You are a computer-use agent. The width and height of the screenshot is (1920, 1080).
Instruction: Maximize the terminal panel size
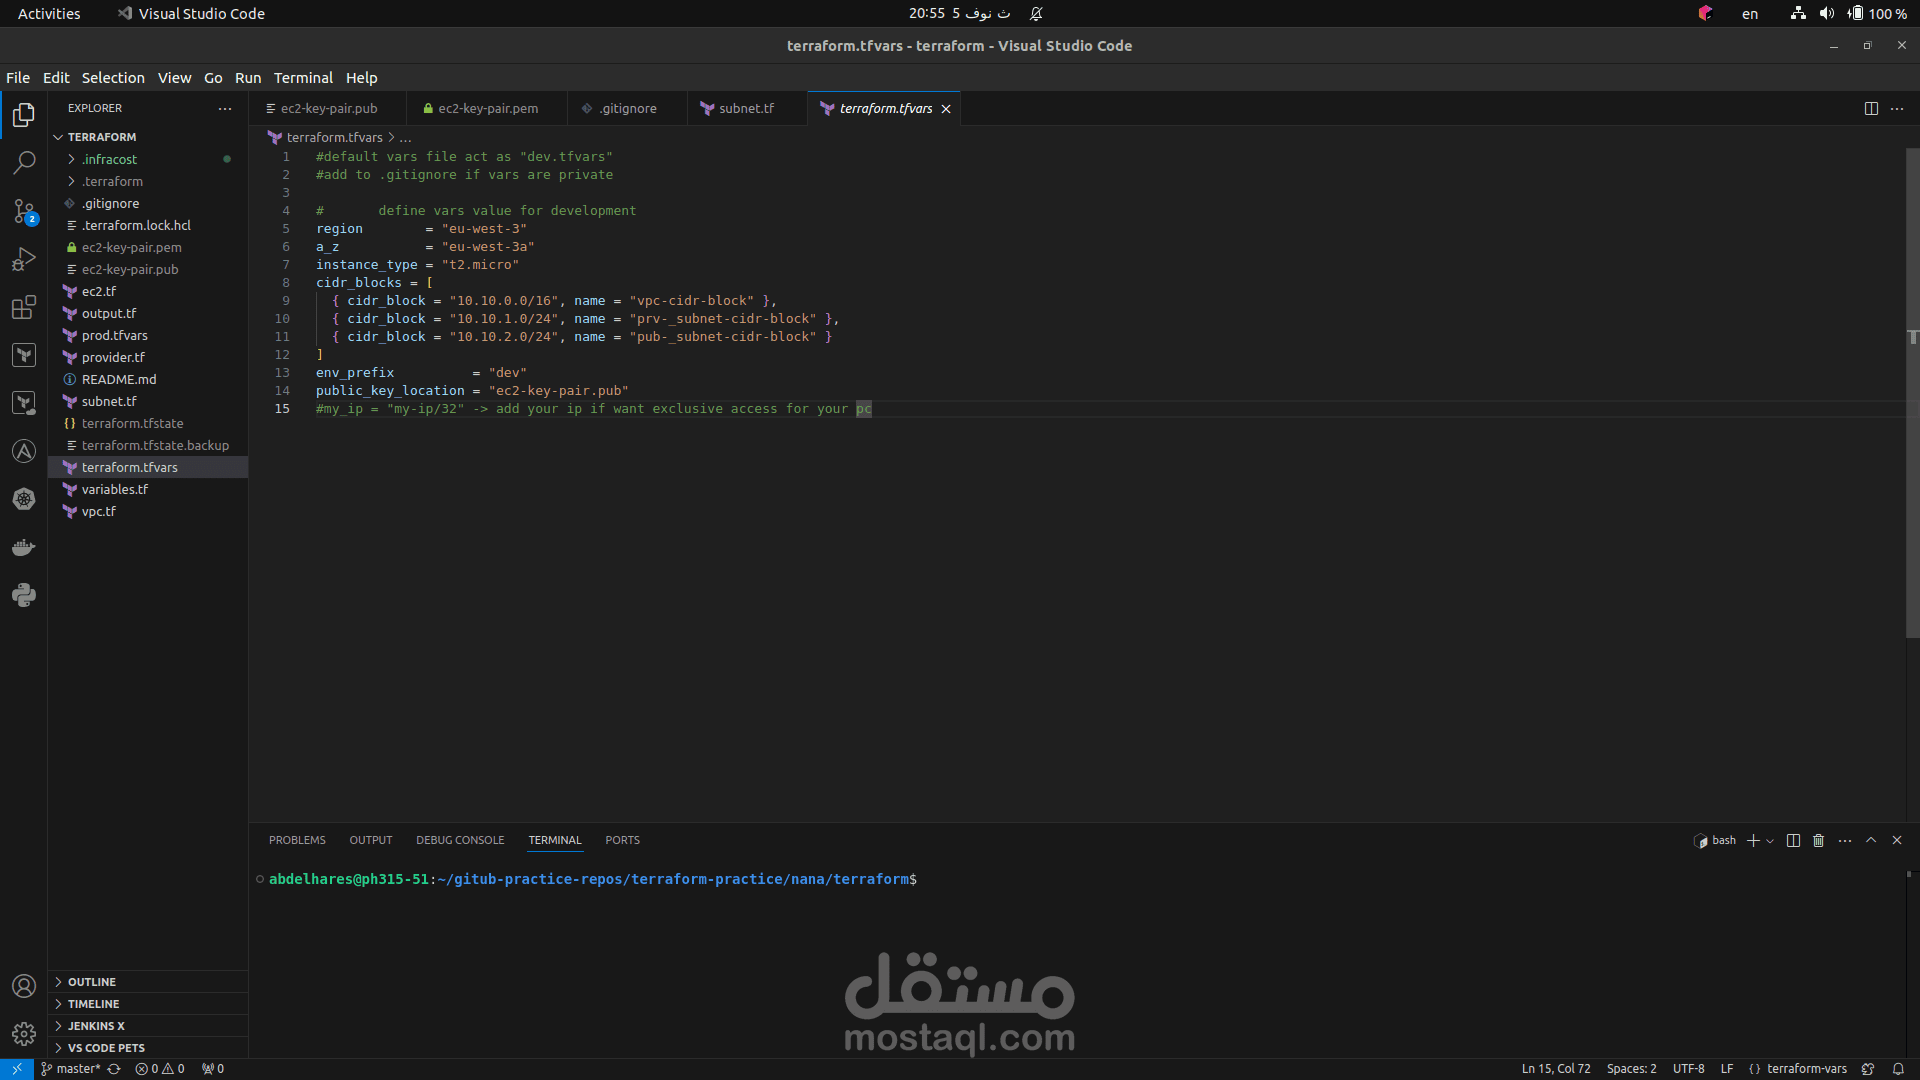pos(1871,841)
